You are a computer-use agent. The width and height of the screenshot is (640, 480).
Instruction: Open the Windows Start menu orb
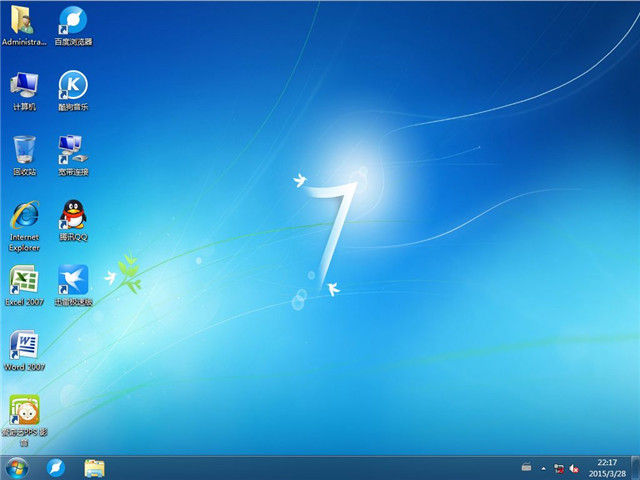click(x=17, y=468)
